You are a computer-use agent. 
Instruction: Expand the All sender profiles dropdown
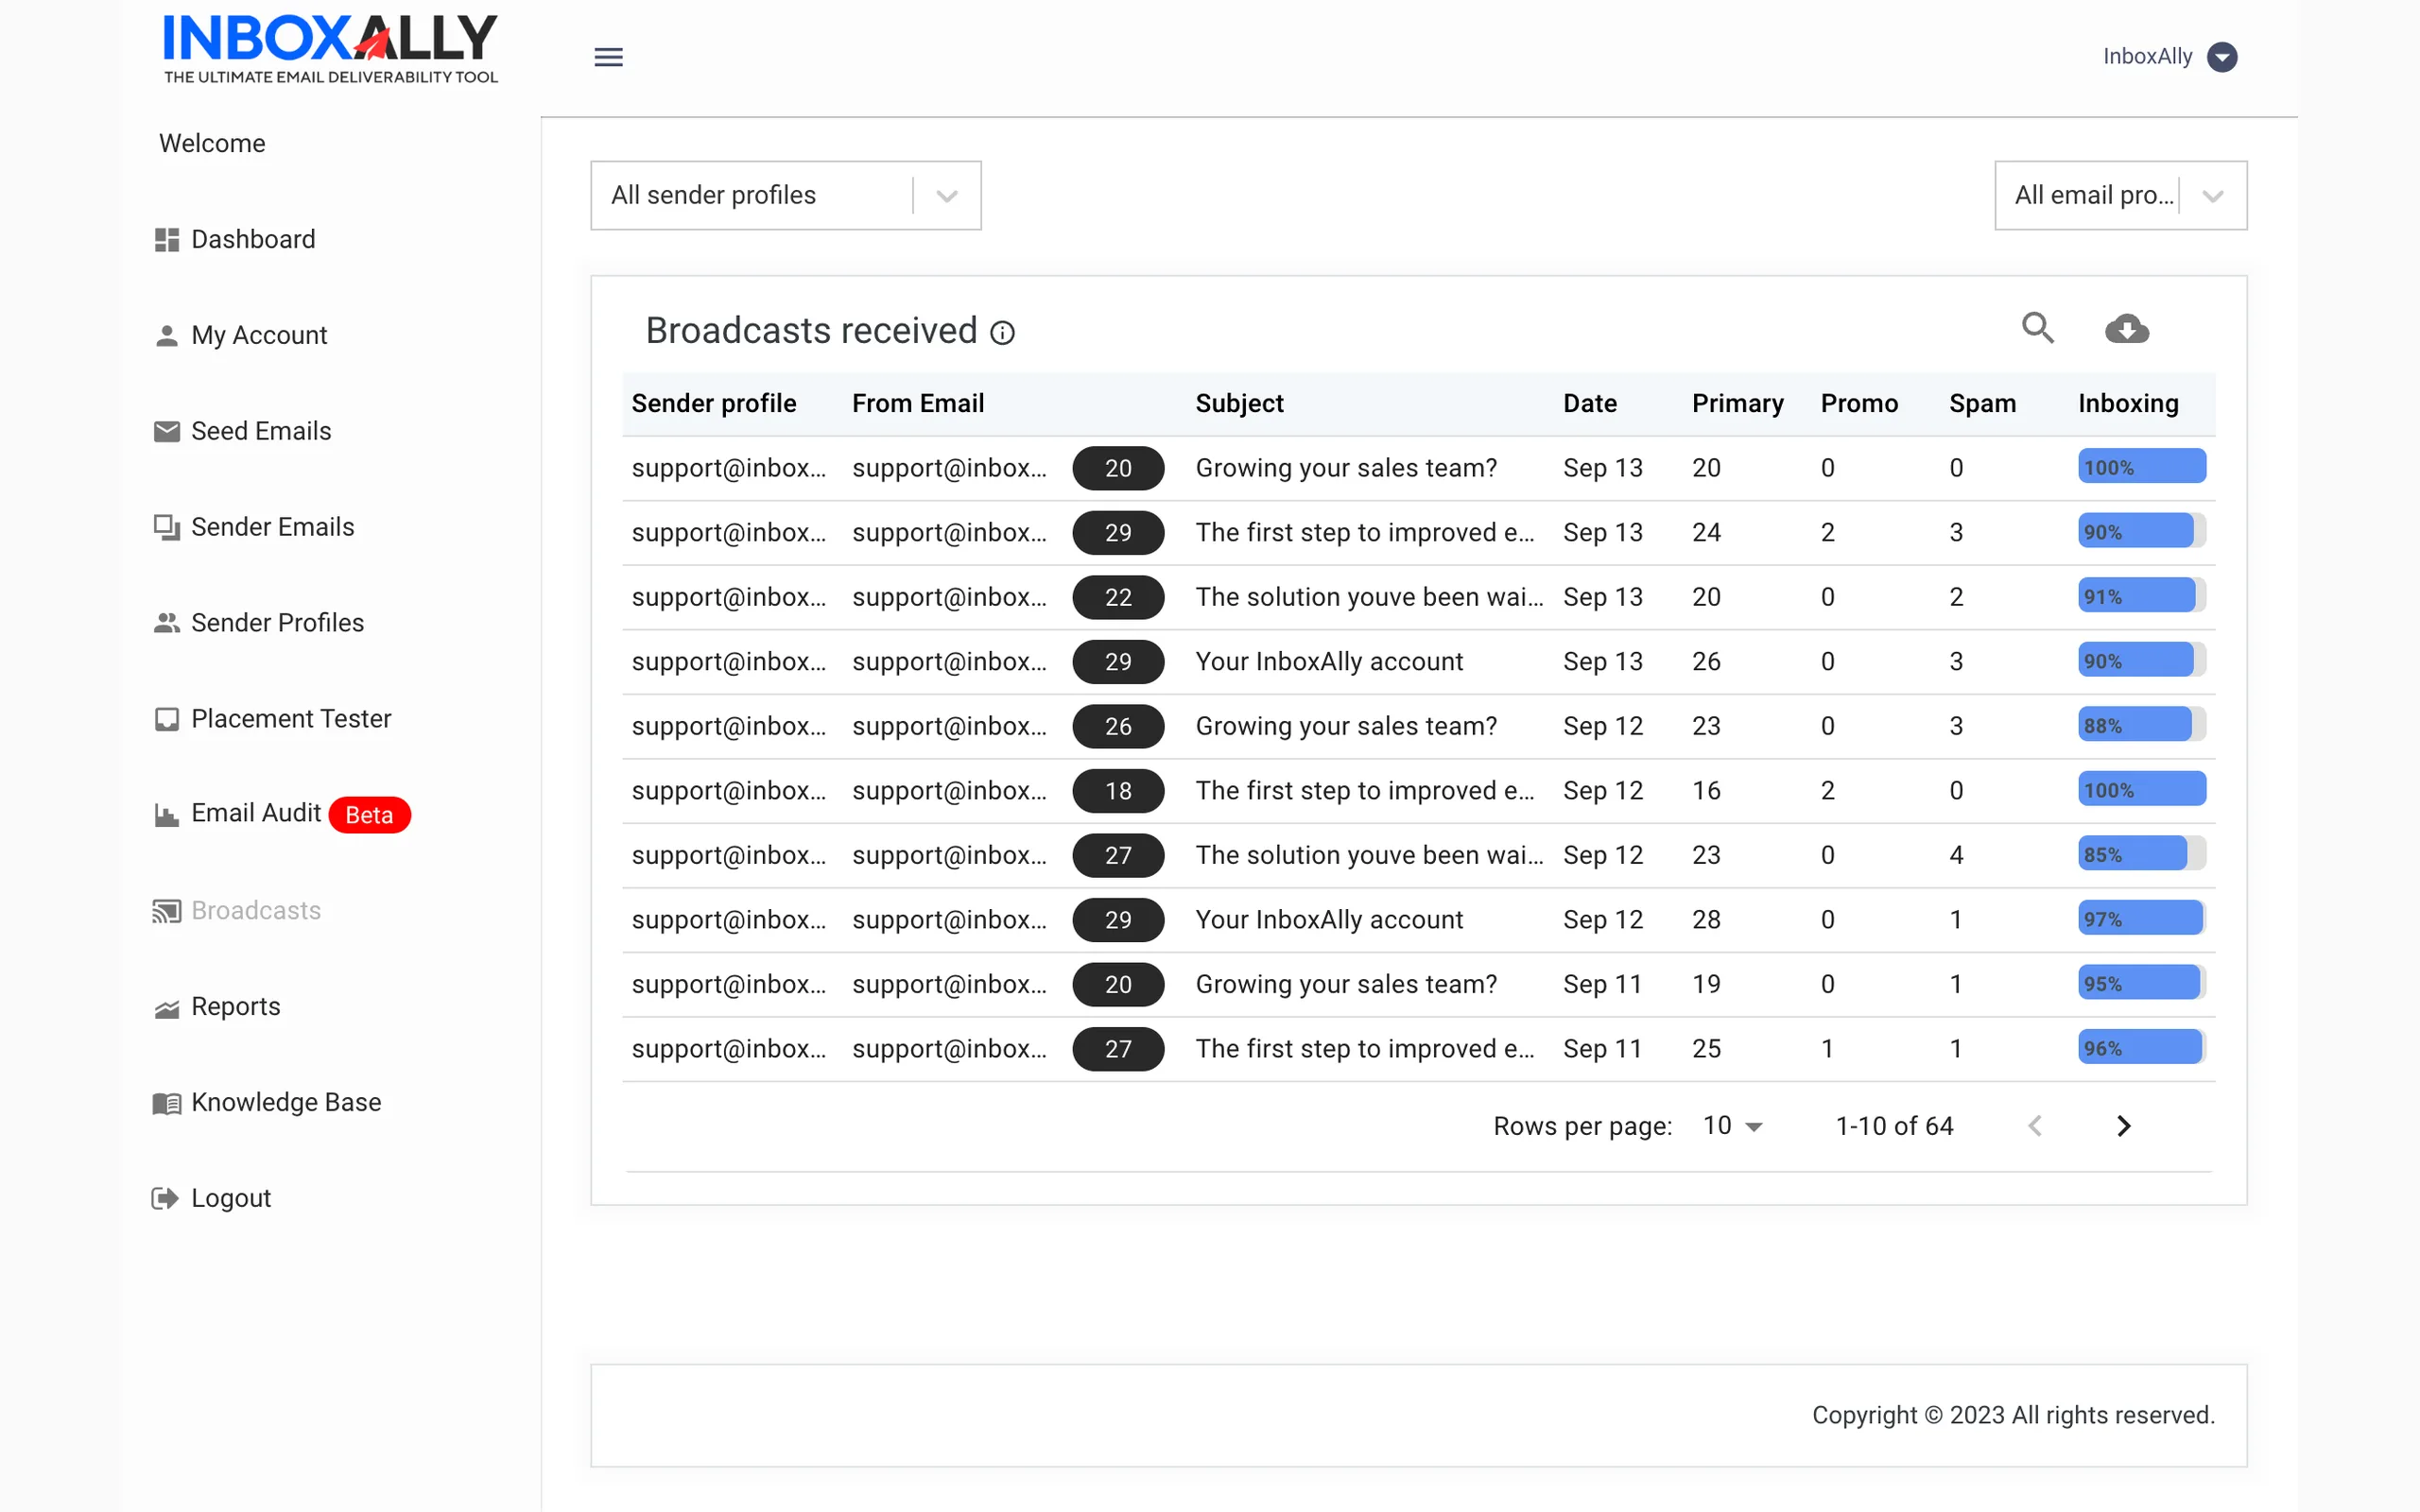785,196
